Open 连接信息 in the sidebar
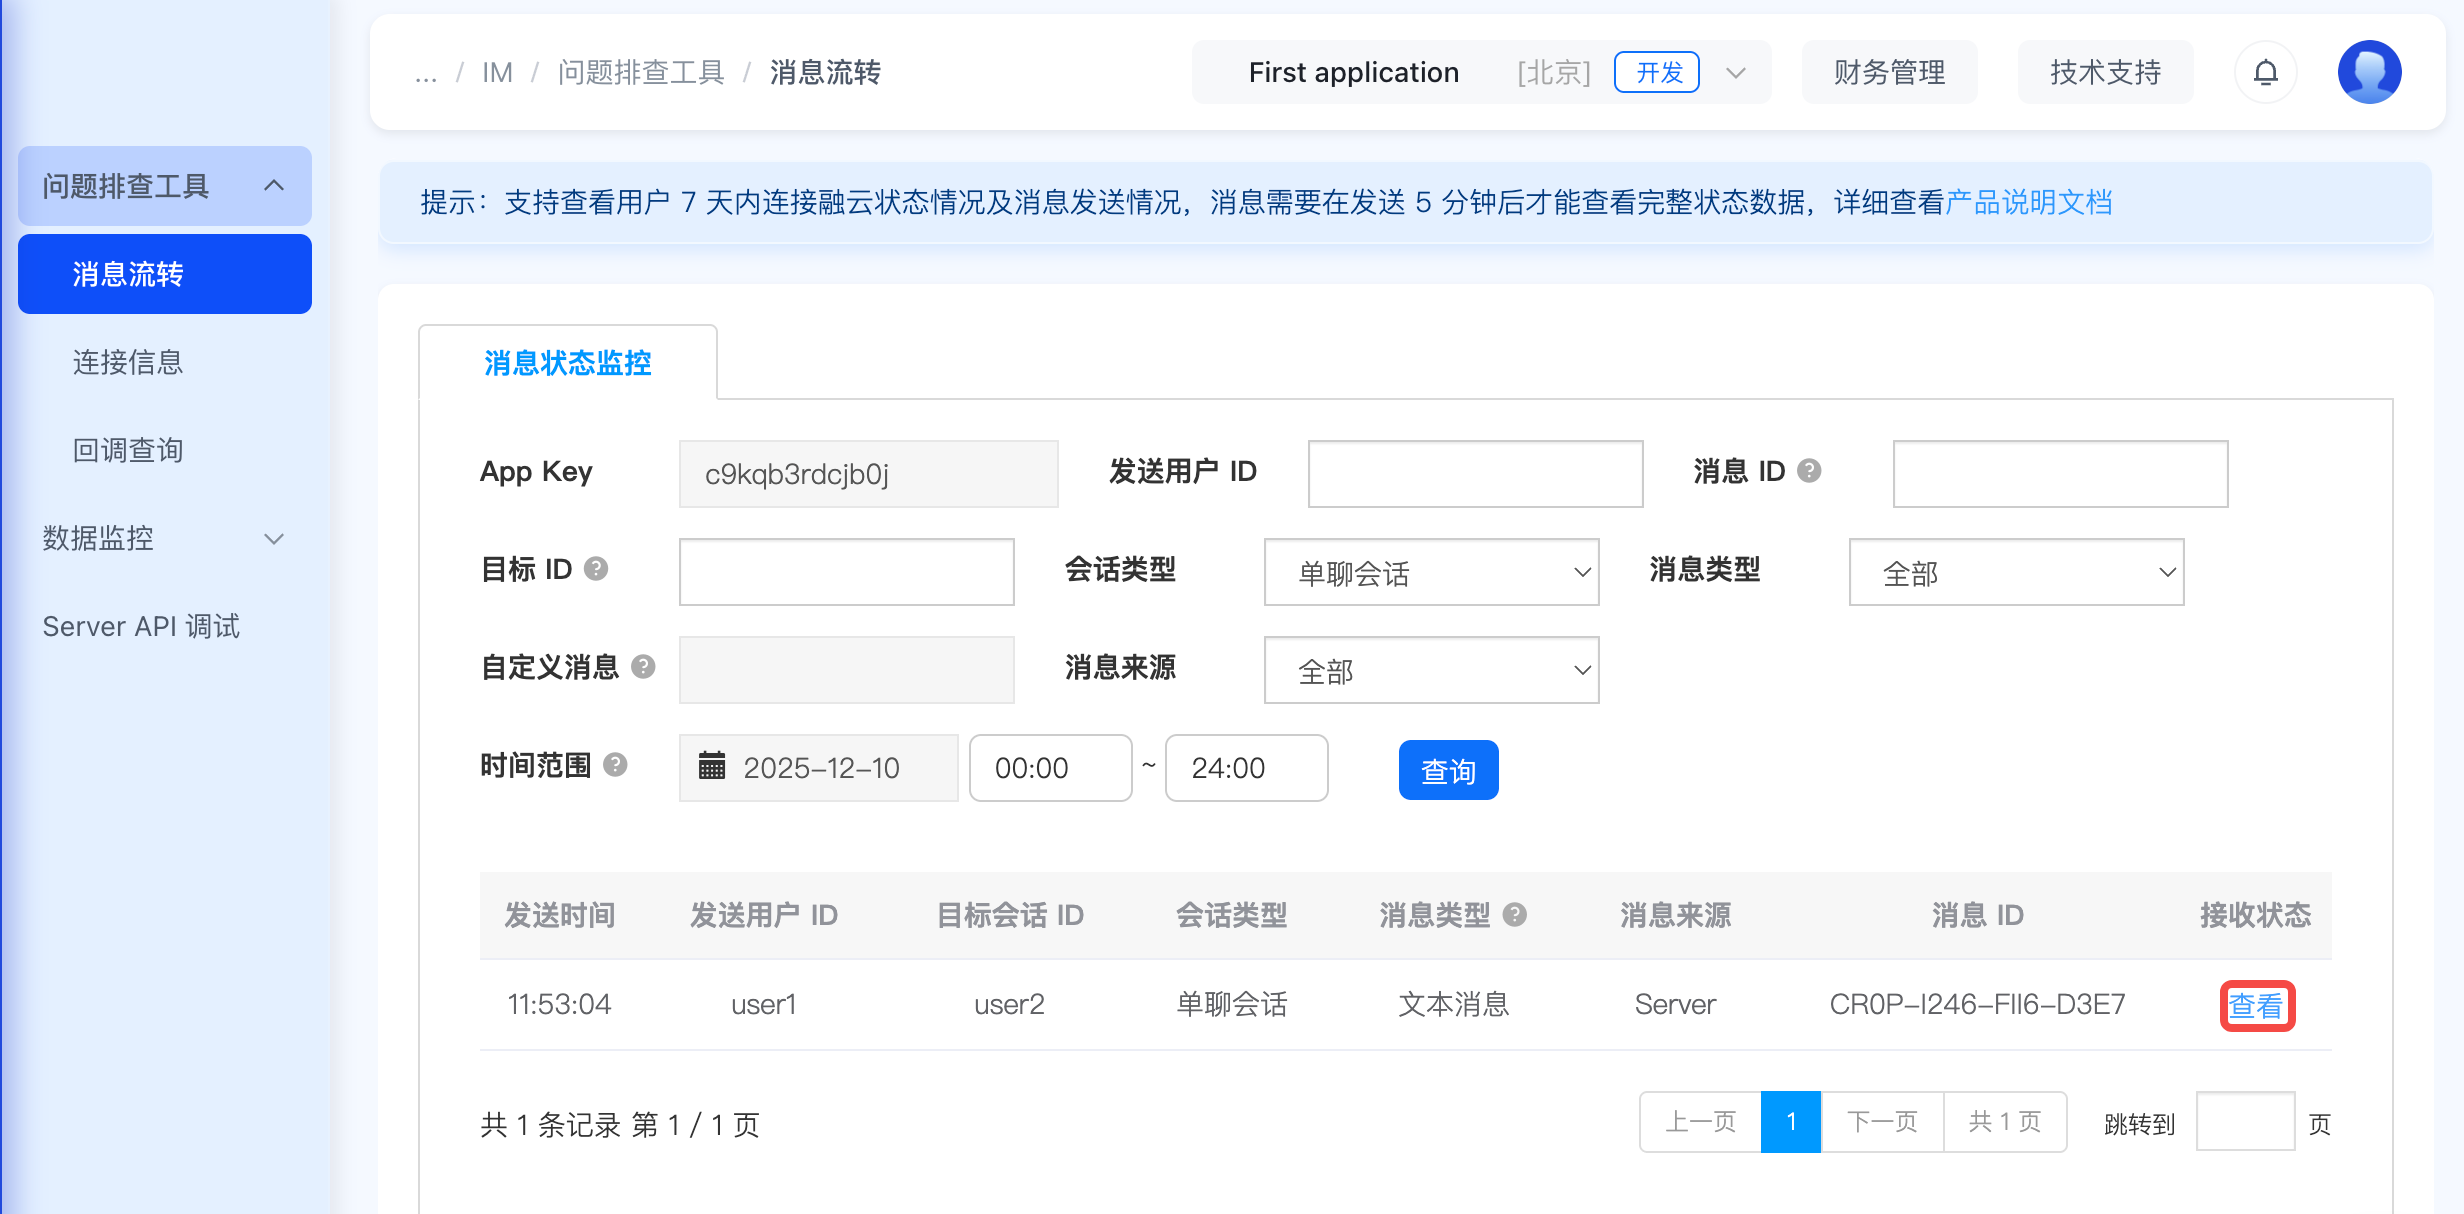The height and width of the screenshot is (1214, 2464). tap(128, 362)
